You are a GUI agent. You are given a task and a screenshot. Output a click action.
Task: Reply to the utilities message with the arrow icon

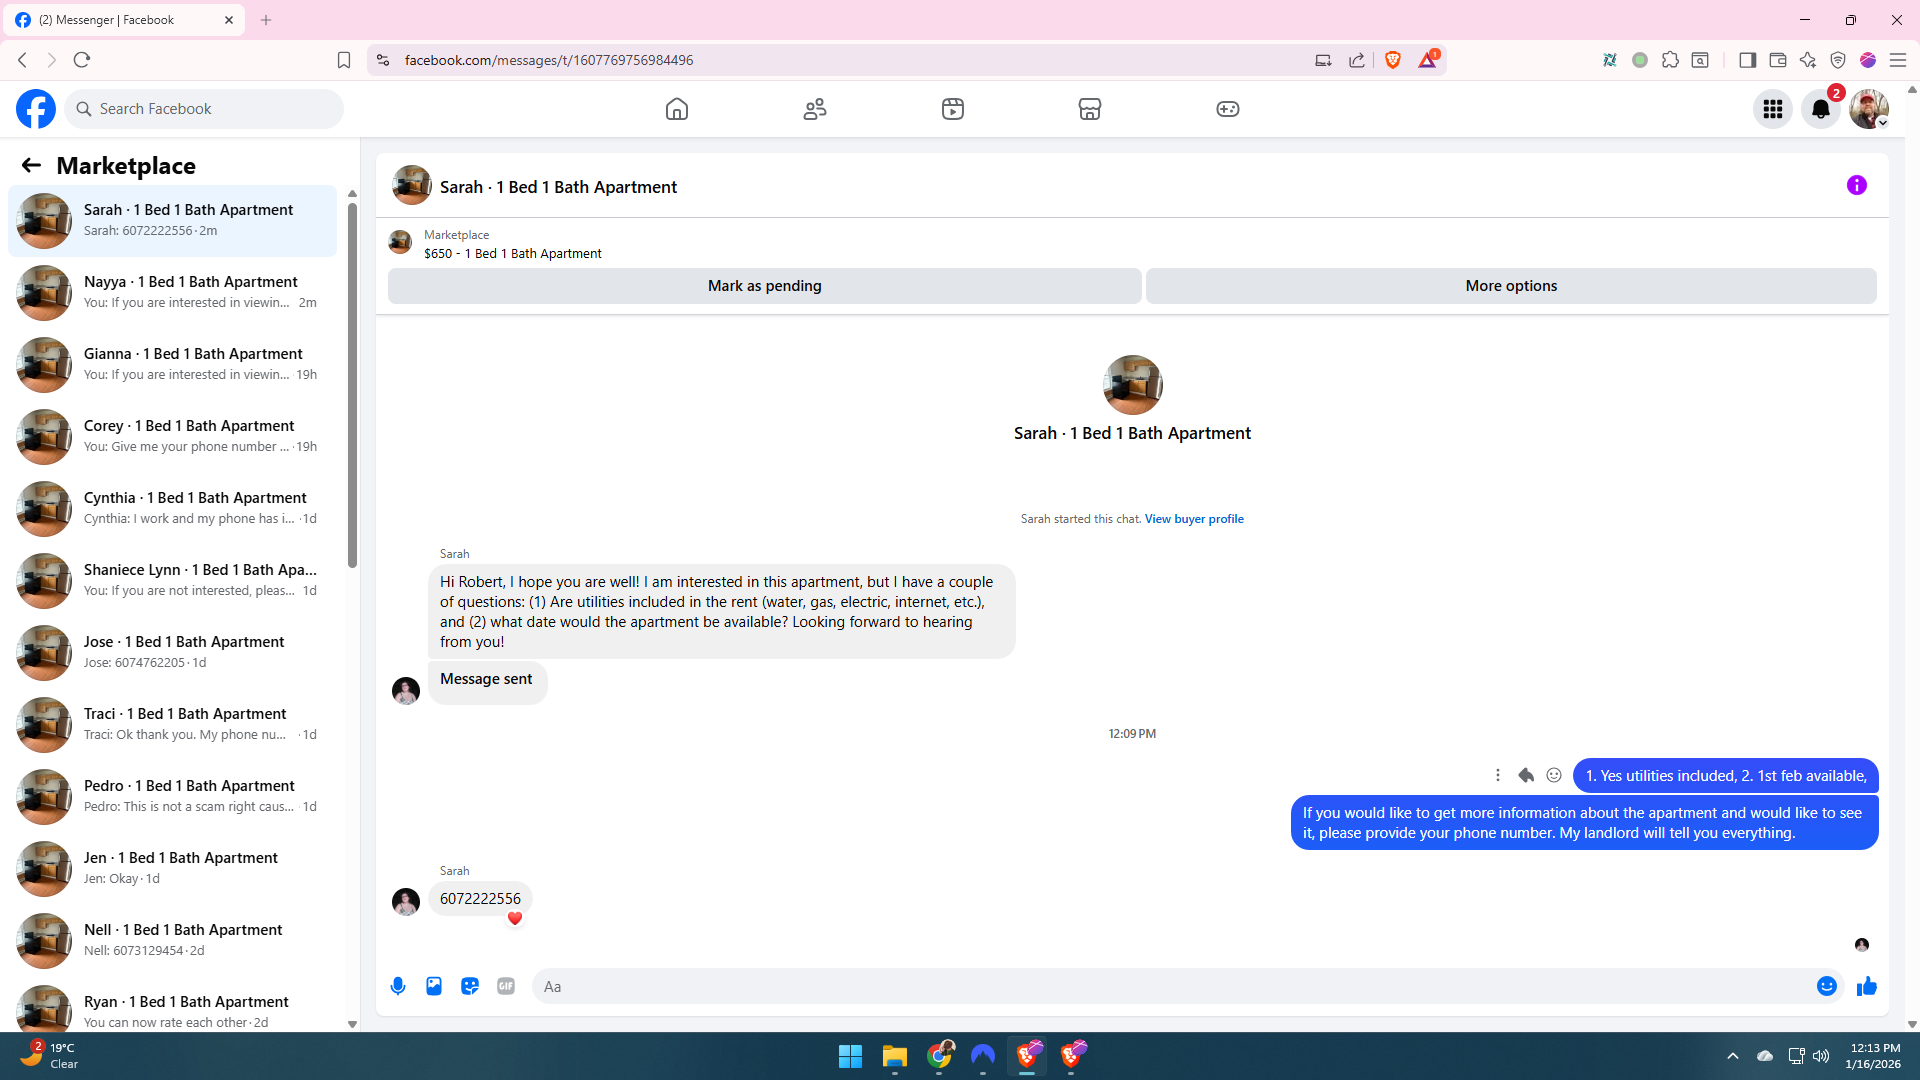(x=1526, y=775)
